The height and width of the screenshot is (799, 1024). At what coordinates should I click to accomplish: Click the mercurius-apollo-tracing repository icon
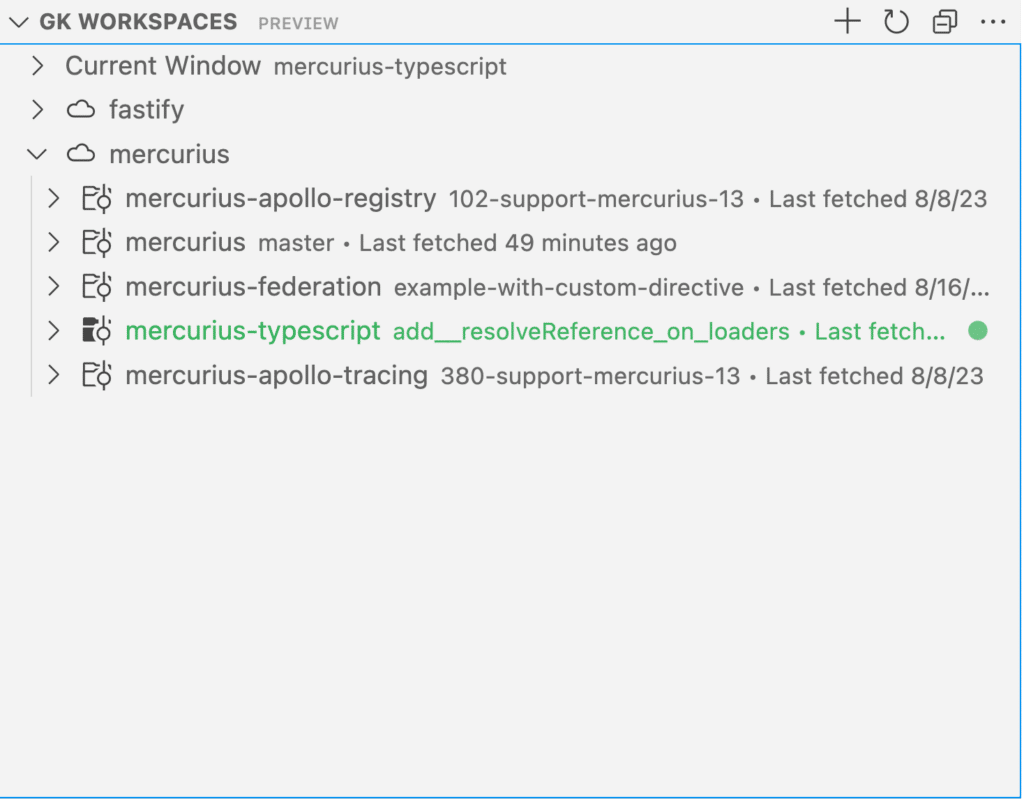[97, 376]
